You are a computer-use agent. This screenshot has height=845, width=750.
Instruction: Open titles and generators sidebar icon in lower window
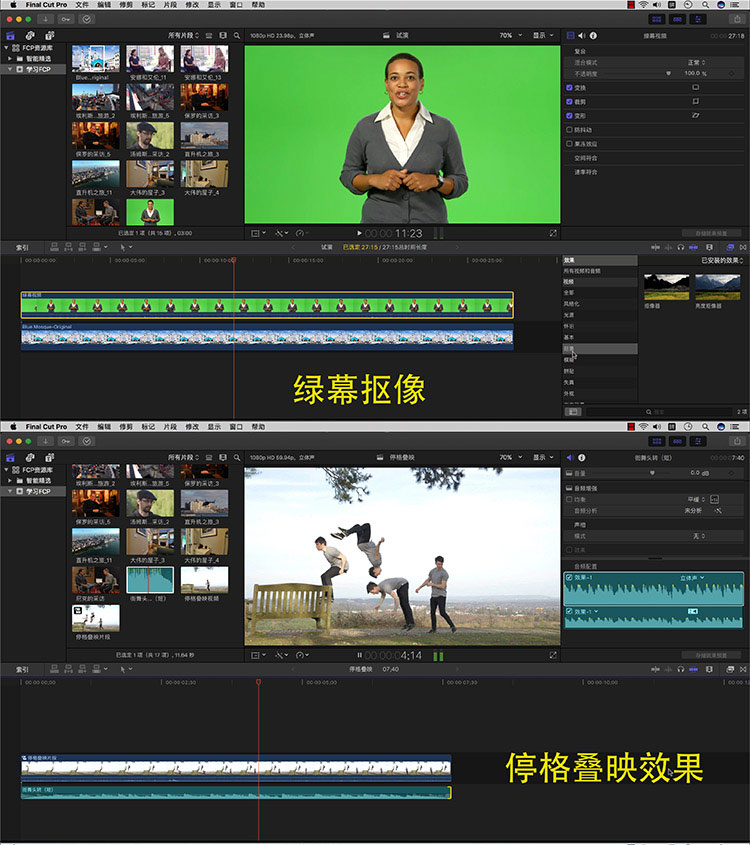(49, 458)
